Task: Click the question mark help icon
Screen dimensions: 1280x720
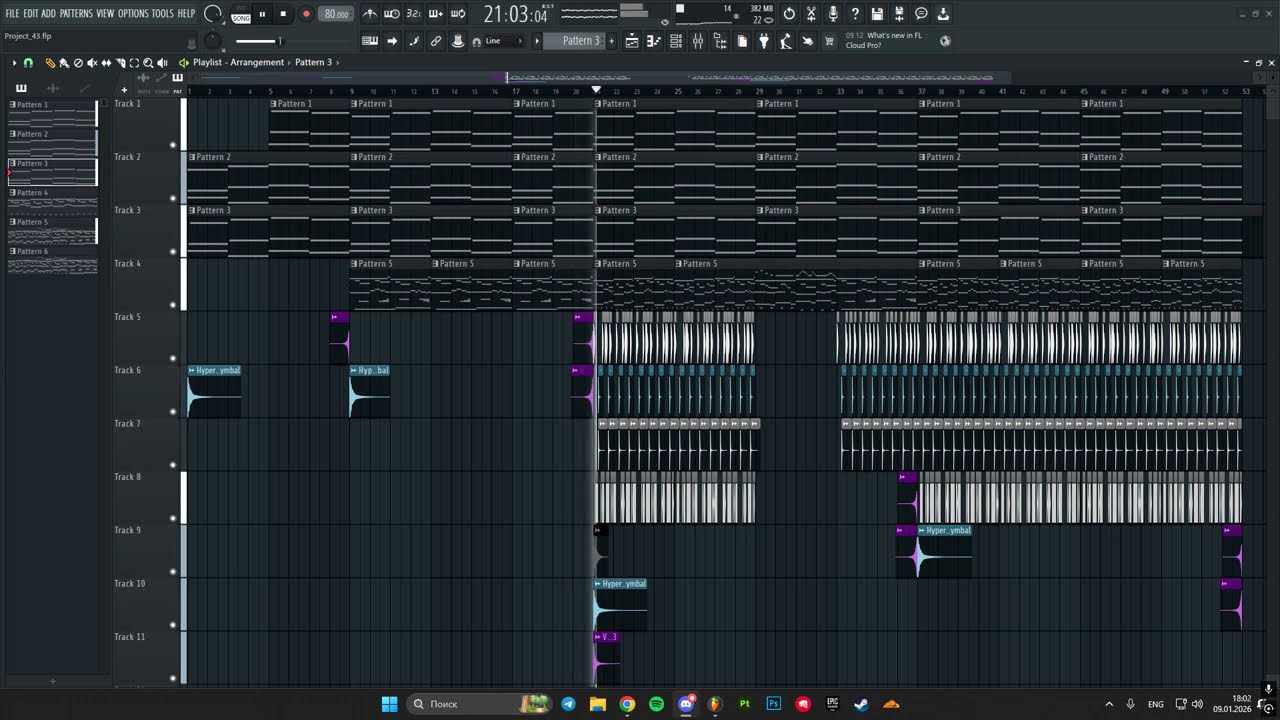Action: click(855, 14)
